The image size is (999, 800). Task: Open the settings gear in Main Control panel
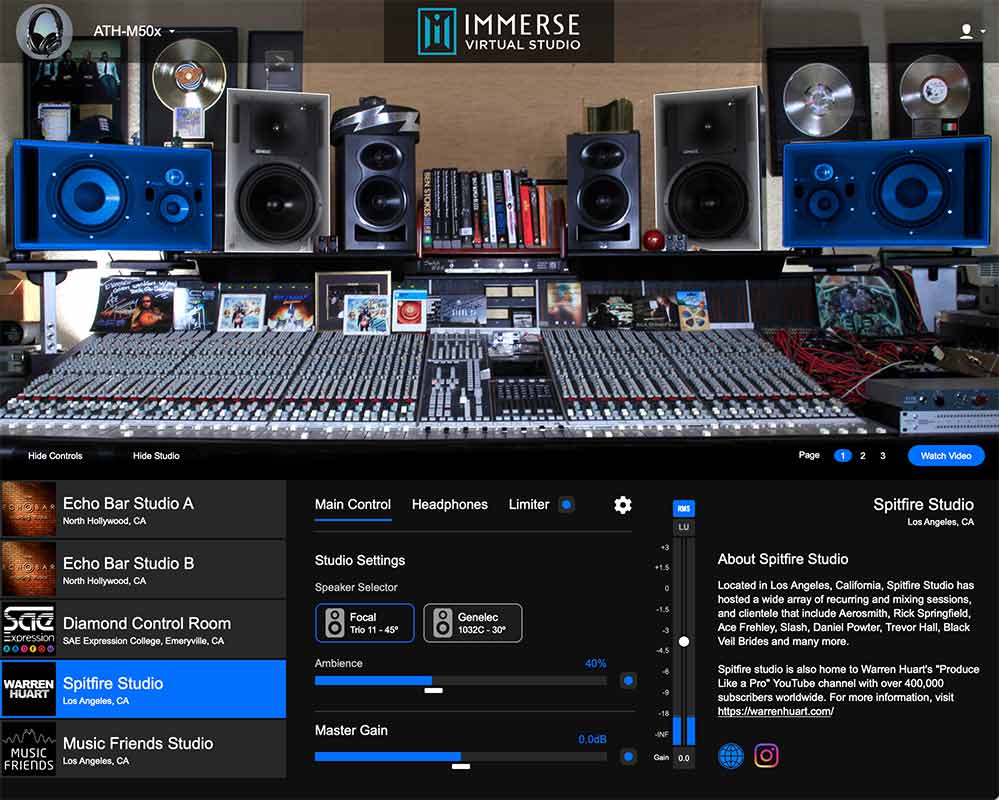point(623,505)
